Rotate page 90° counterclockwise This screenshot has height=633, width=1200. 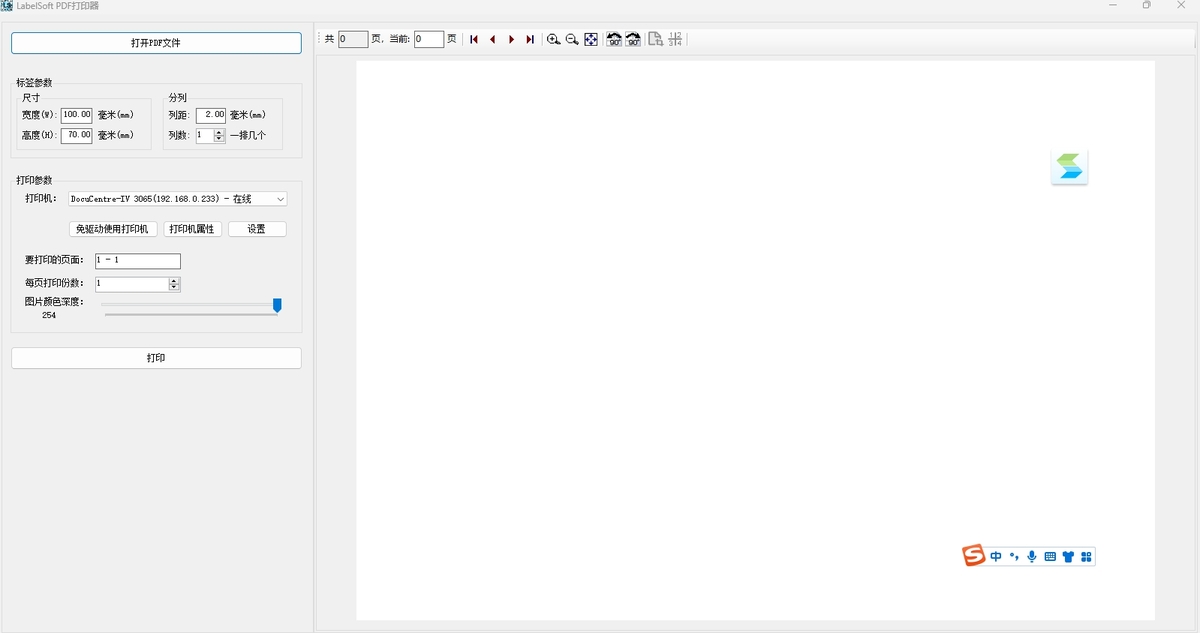[x=614, y=39]
